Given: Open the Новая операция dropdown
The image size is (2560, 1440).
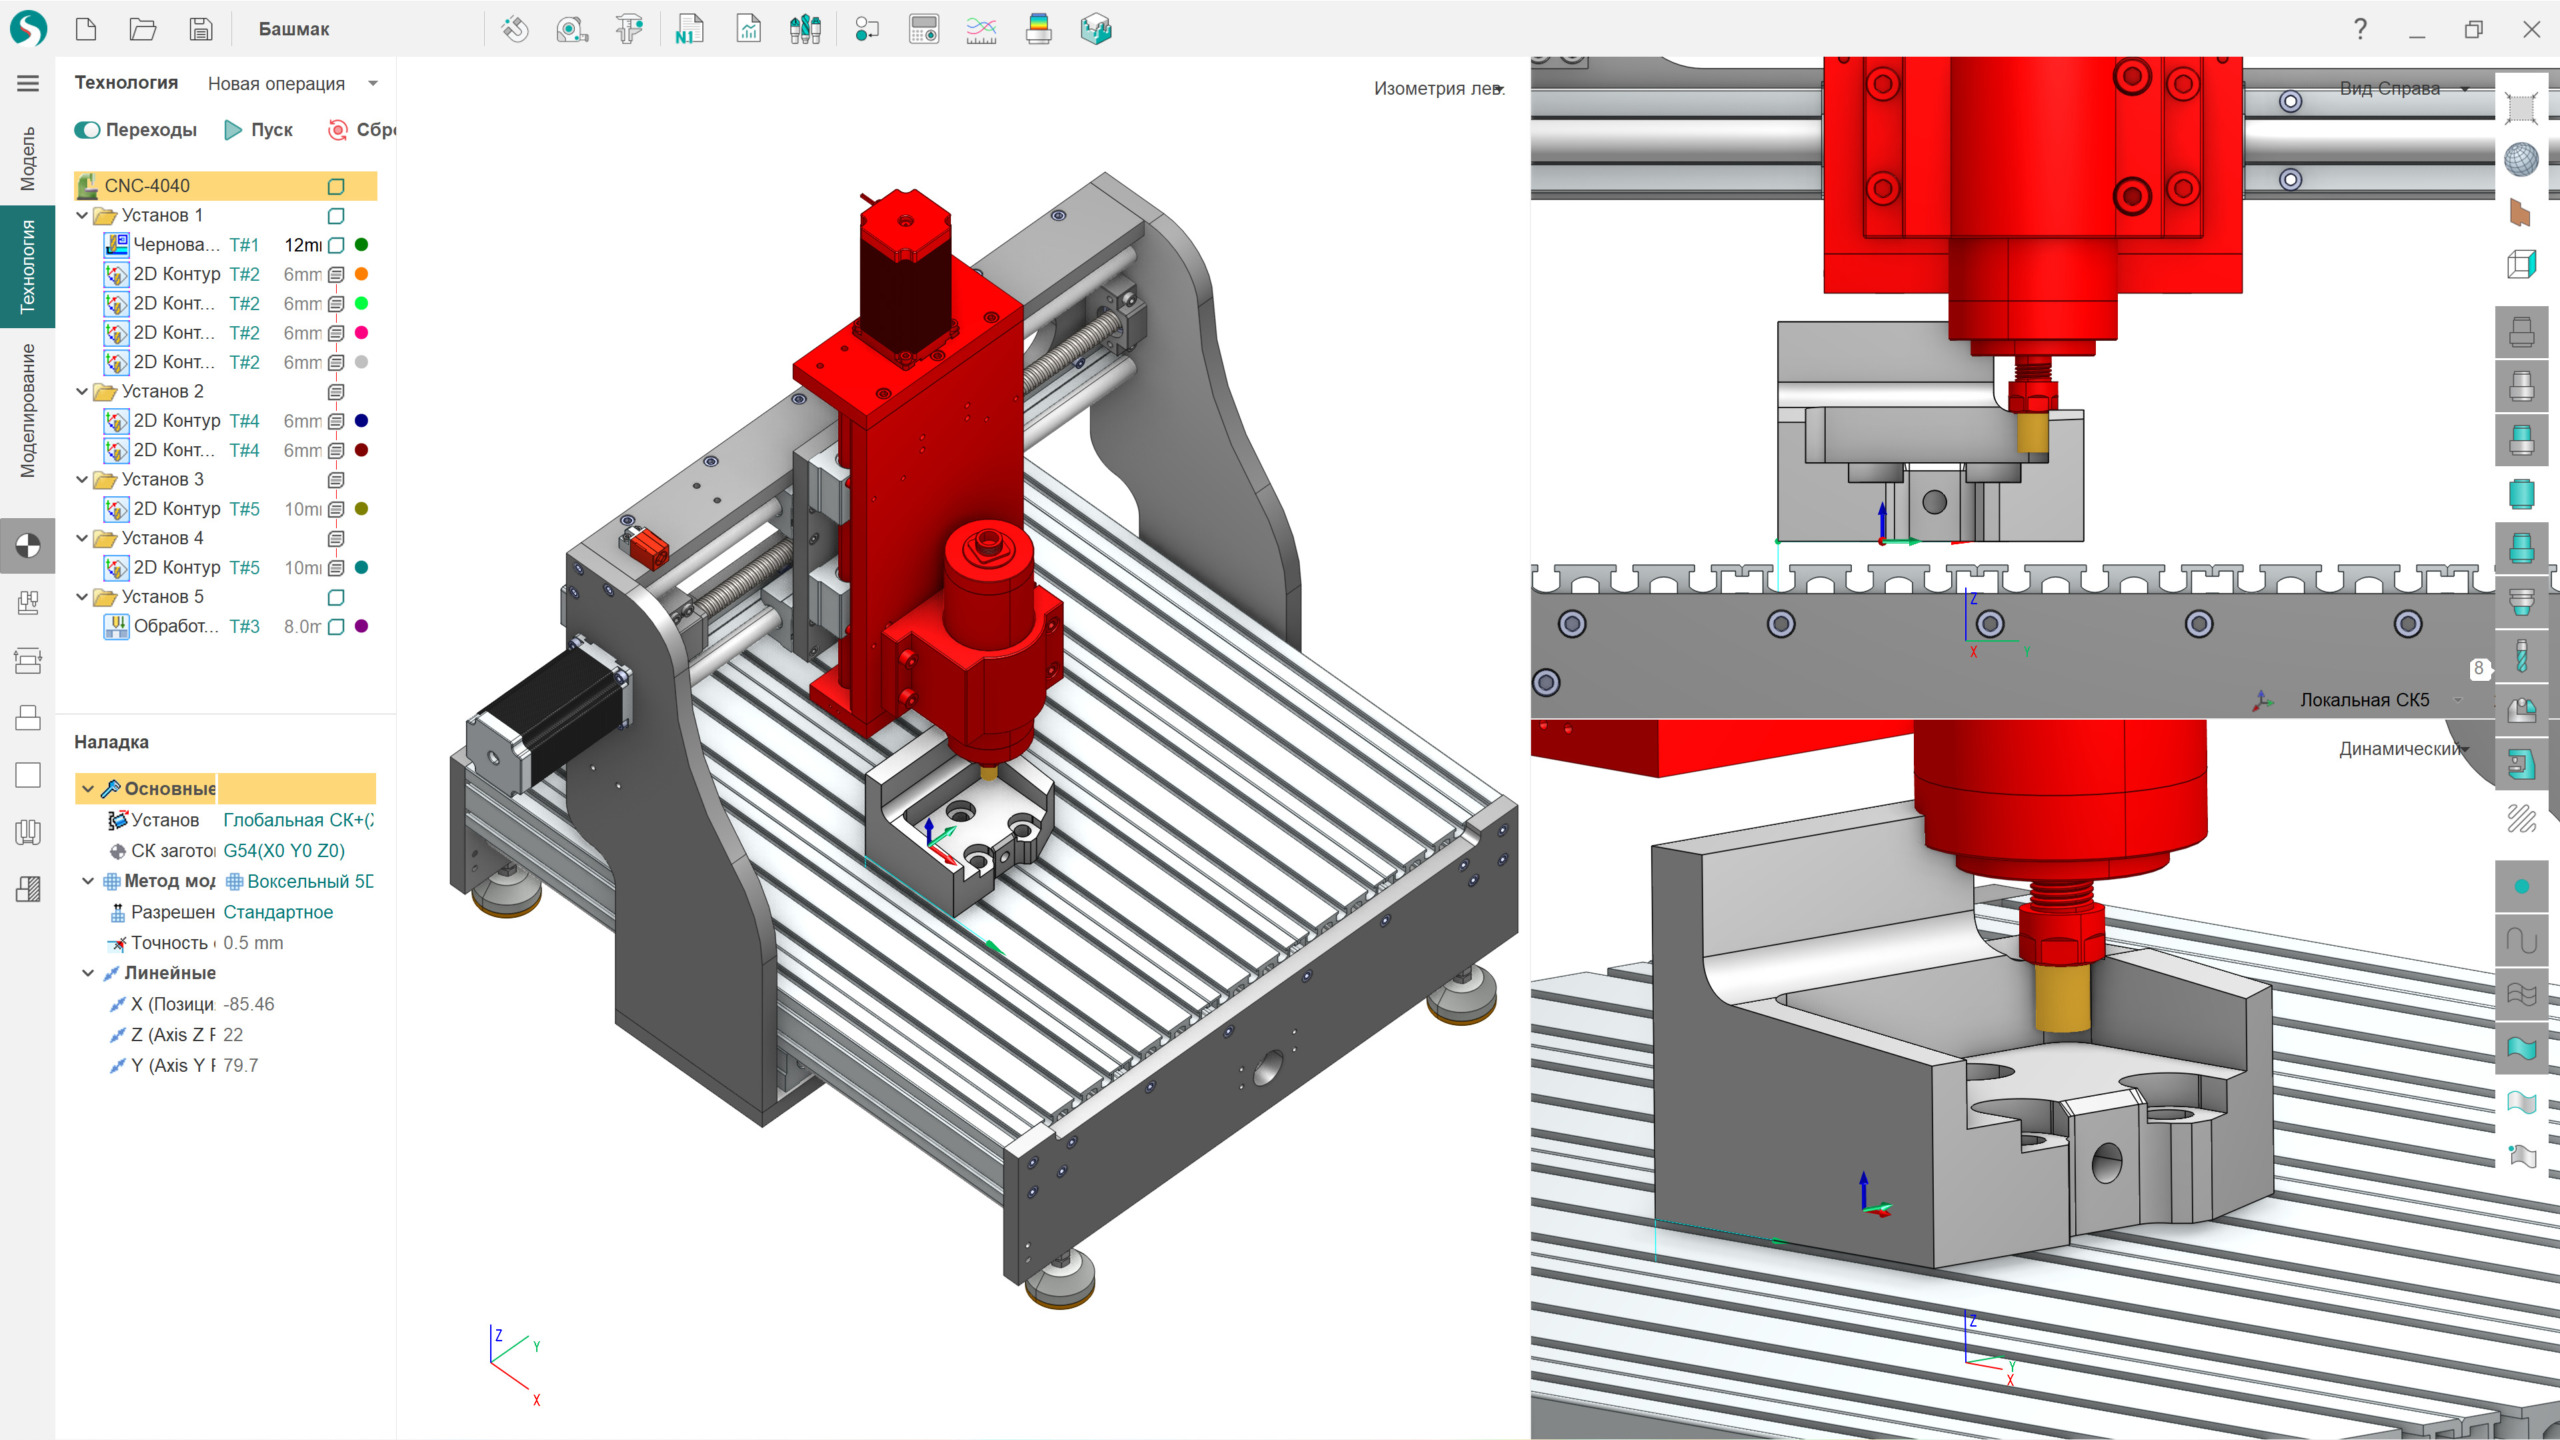Looking at the screenshot, I should 372,83.
